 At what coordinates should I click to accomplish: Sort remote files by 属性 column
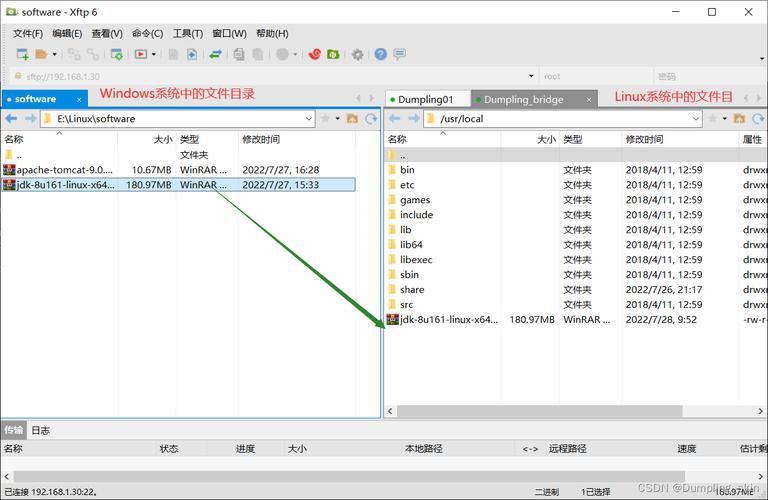752,140
